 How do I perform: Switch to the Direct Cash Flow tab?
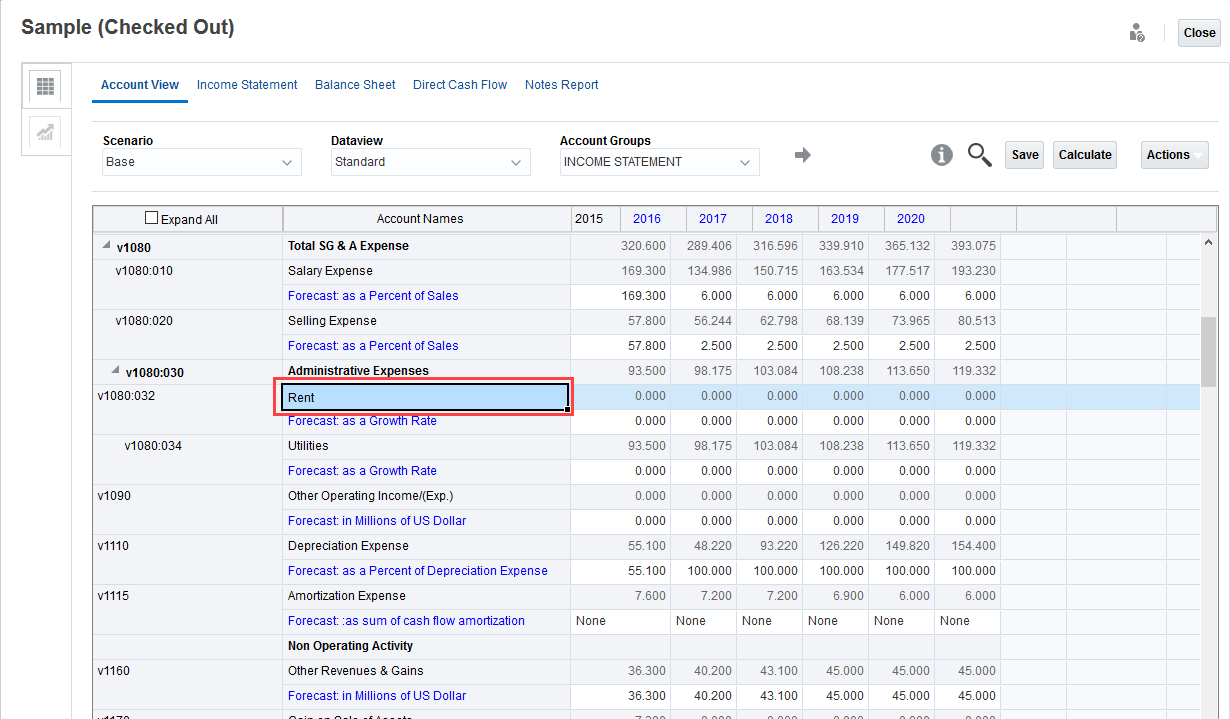460,85
